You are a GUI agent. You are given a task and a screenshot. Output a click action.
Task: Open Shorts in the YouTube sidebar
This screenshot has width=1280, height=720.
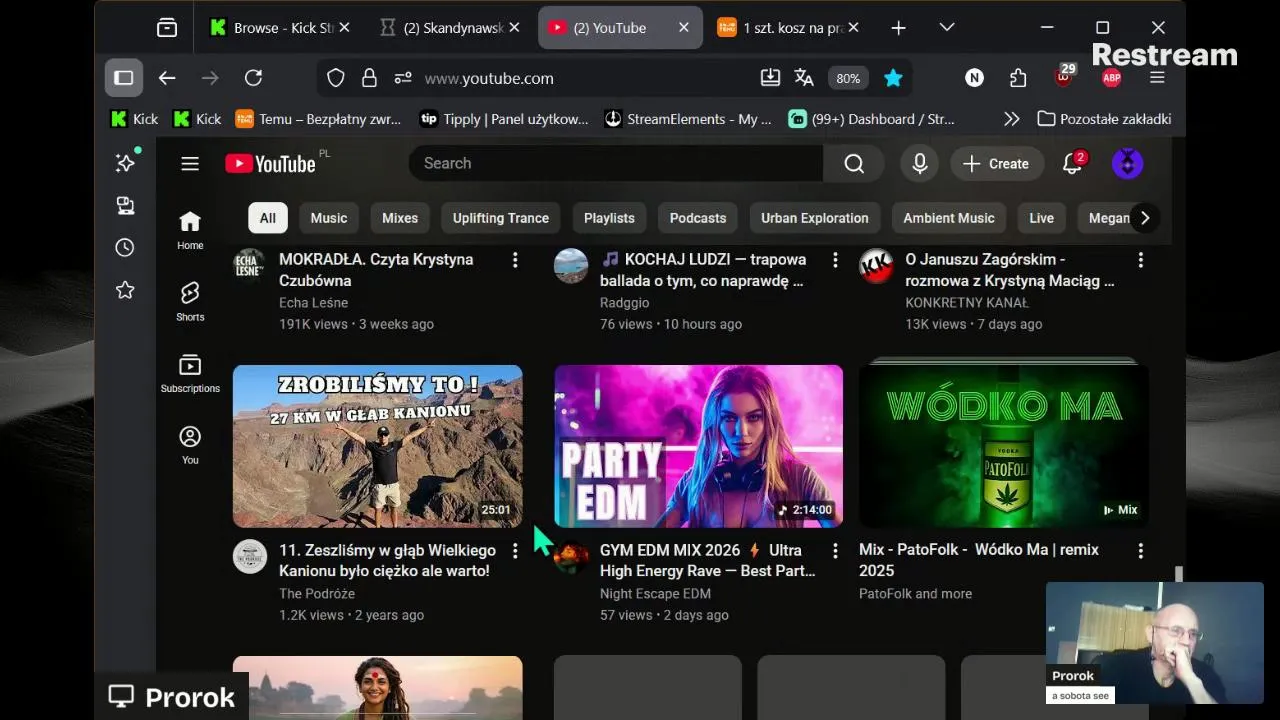(190, 301)
